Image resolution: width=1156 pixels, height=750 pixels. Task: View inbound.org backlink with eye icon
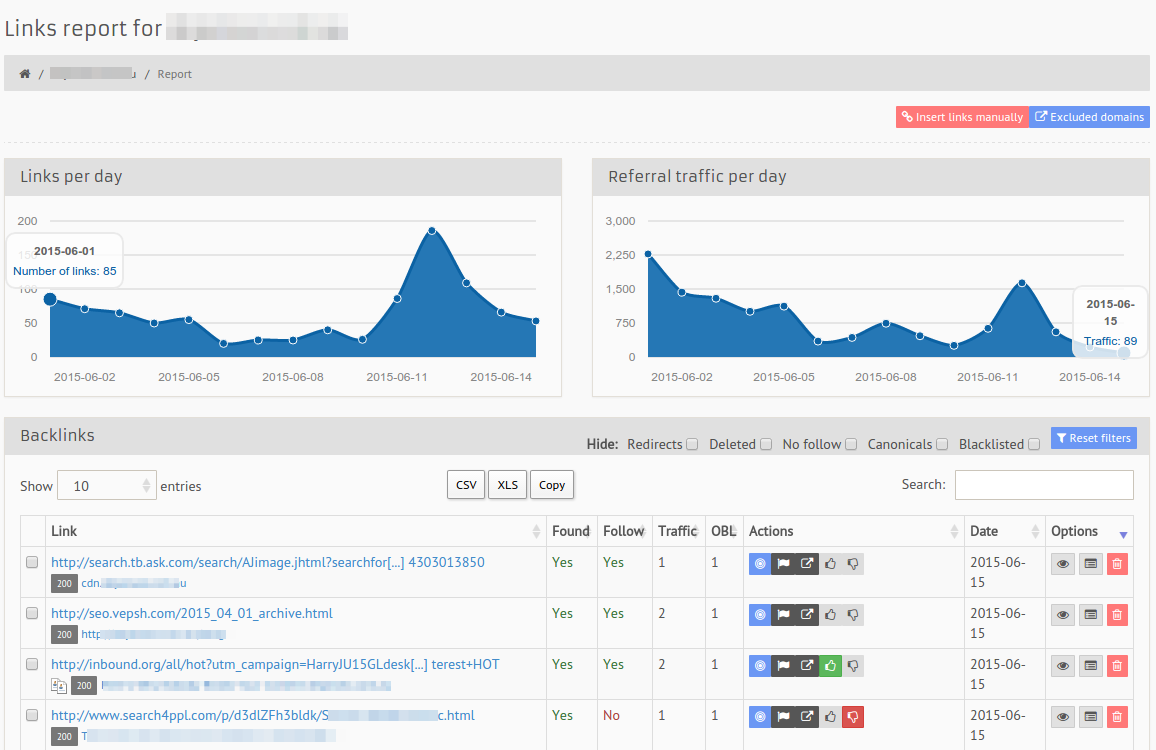click(1063, 665)
